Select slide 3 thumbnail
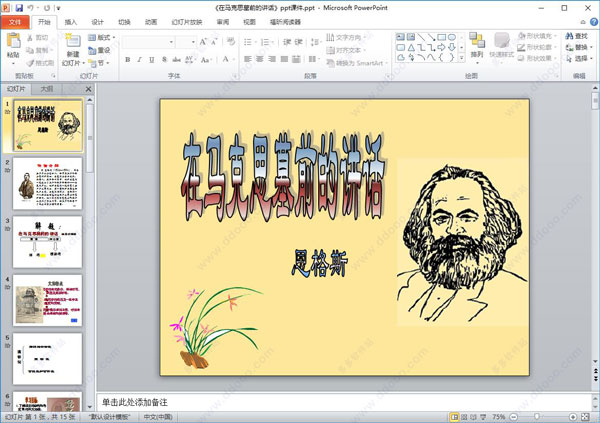600x423 pixels. pos(47,242)
